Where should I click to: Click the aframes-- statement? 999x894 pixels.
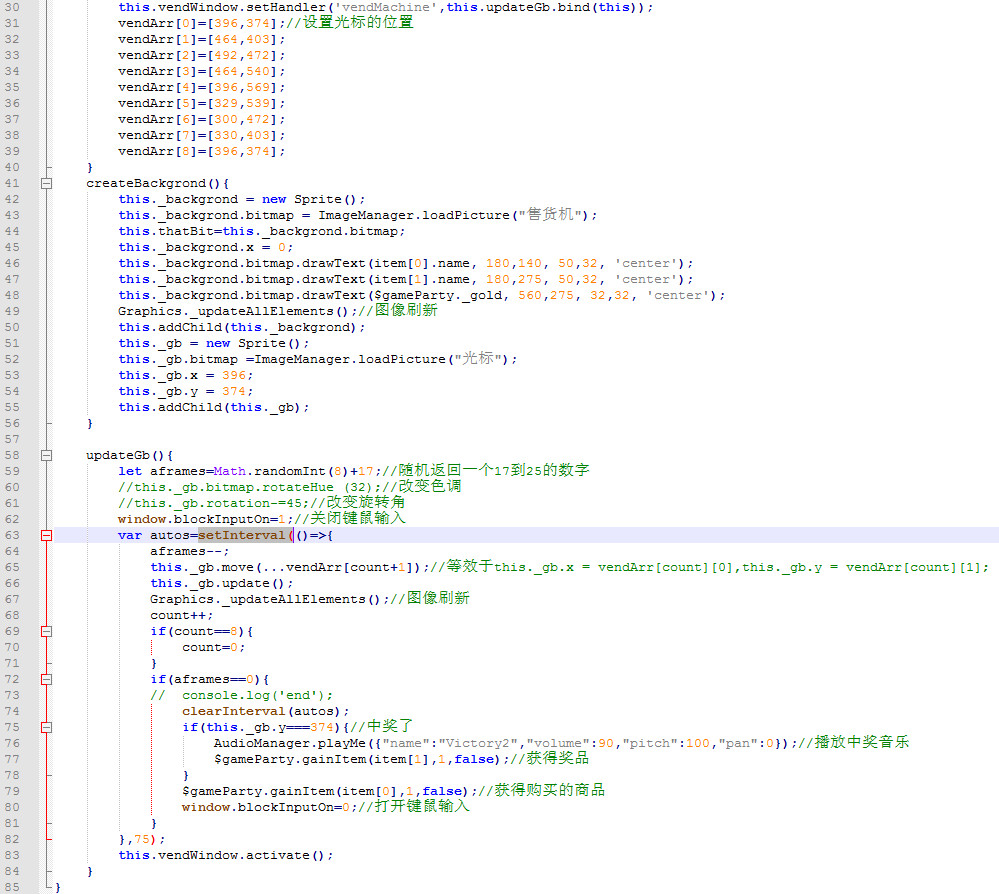tap(189, 551)
